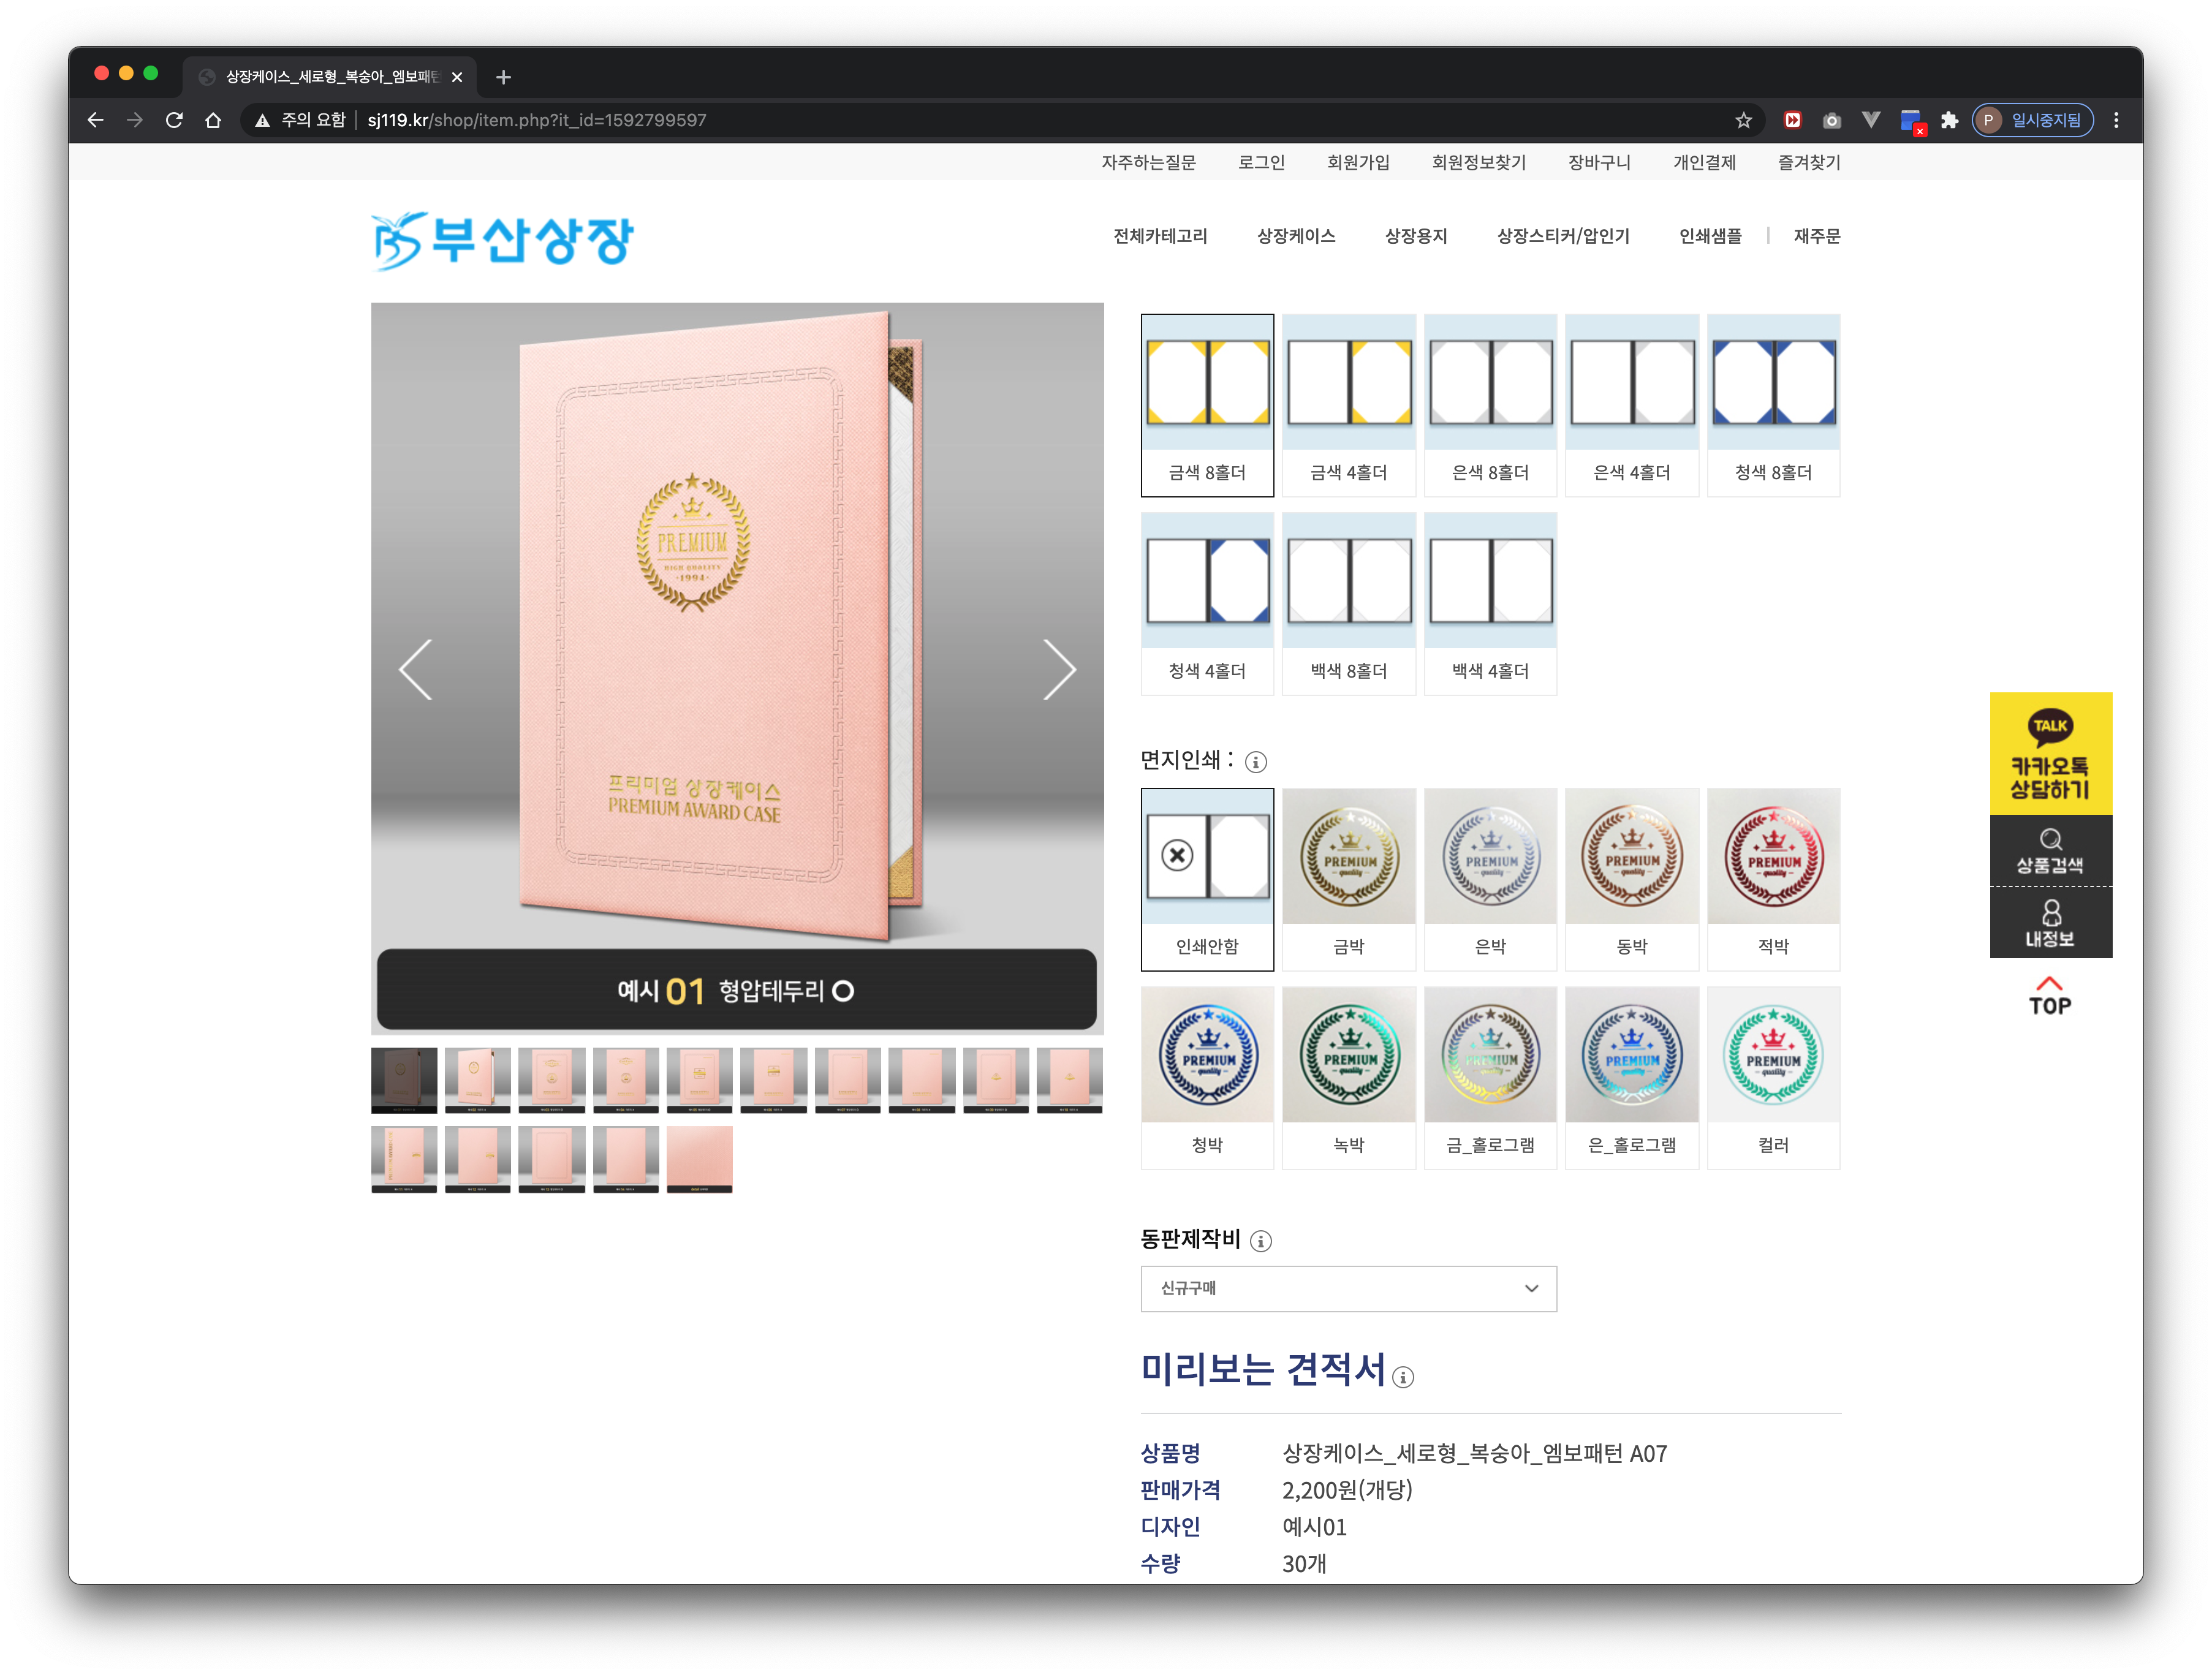The height and width of the screenshot is (1675, 2212).
Task: Open 전체카테고리 navigation menu
Action: pyautogui.click(x=1160, y=236)
